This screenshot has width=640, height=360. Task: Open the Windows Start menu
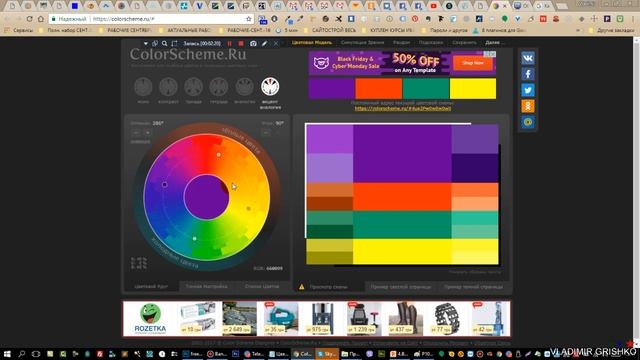tap(7, 354)
